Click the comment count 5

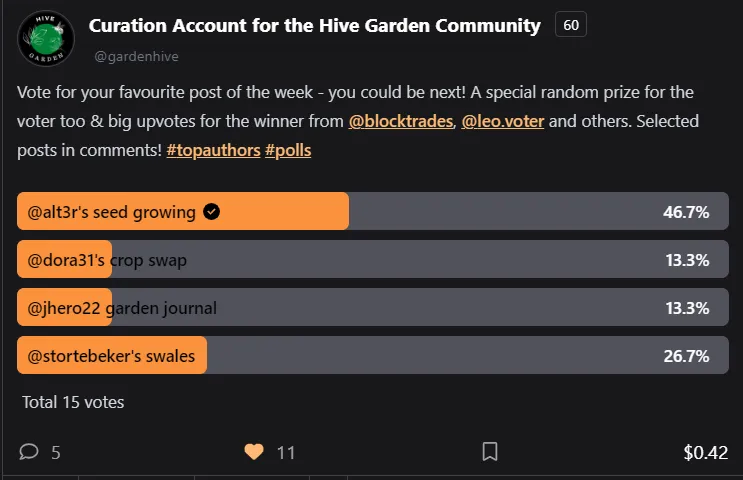[56, 453]
